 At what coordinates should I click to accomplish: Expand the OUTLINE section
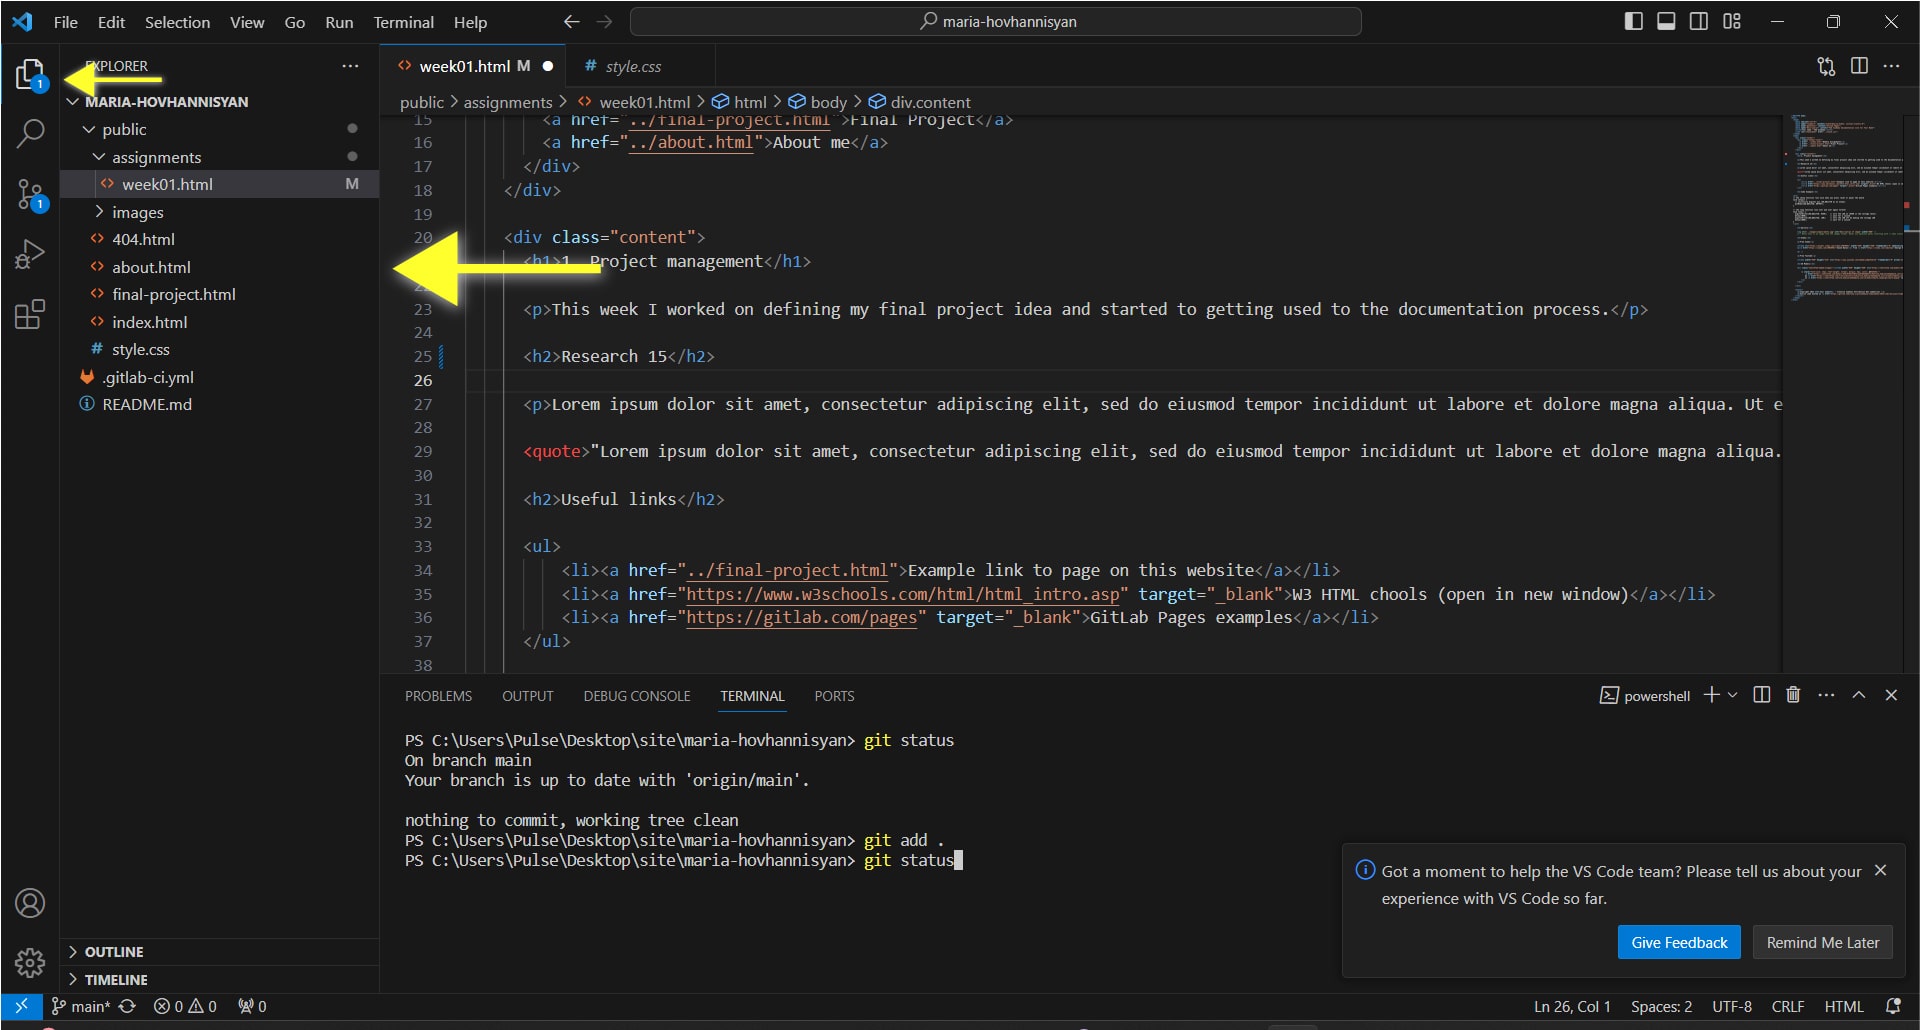coord(220,952)
